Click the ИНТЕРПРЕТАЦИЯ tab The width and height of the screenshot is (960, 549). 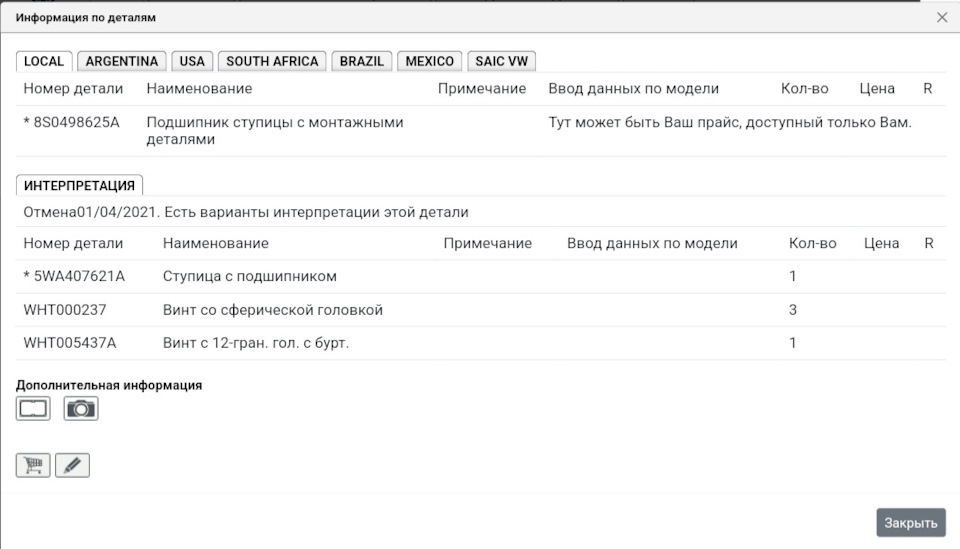(x=80, y=185)
